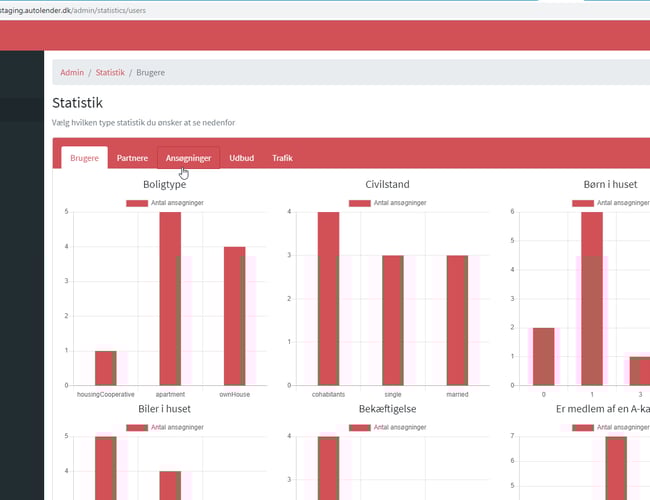
Task: Pick the married bar in Civilstand
Action: [x=456, y=320]
